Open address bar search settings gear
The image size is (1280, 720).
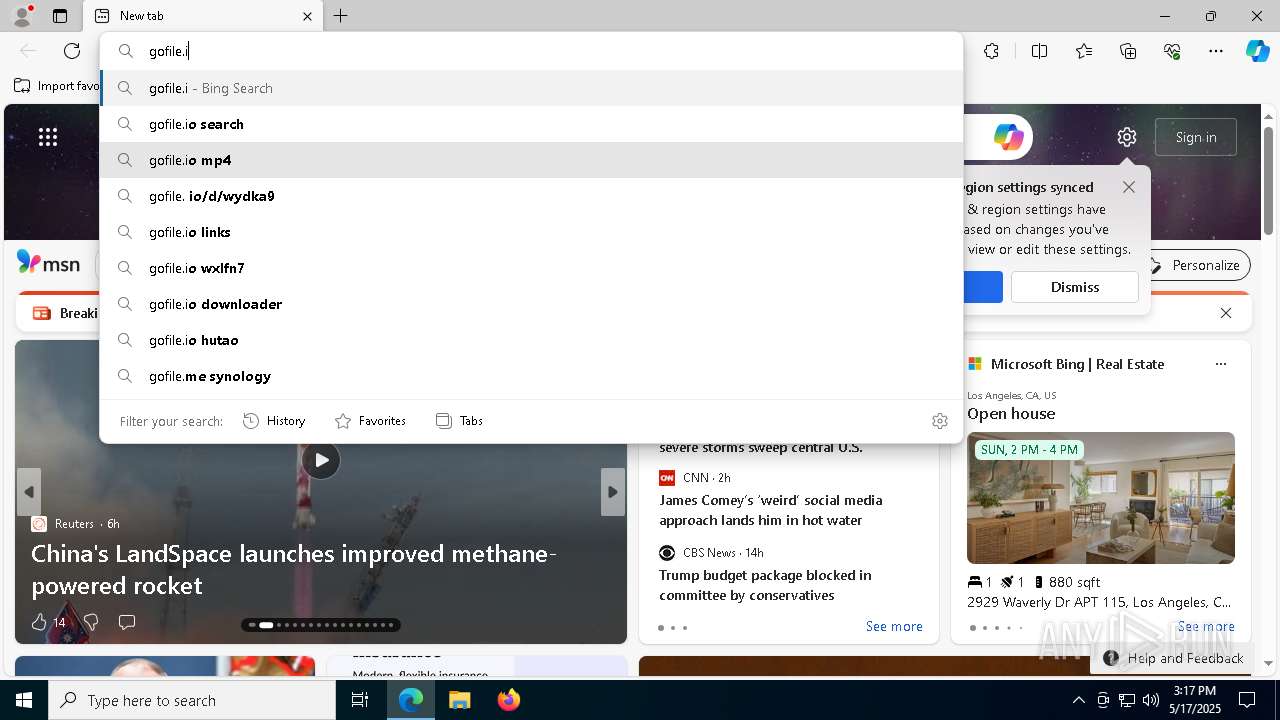940,421
